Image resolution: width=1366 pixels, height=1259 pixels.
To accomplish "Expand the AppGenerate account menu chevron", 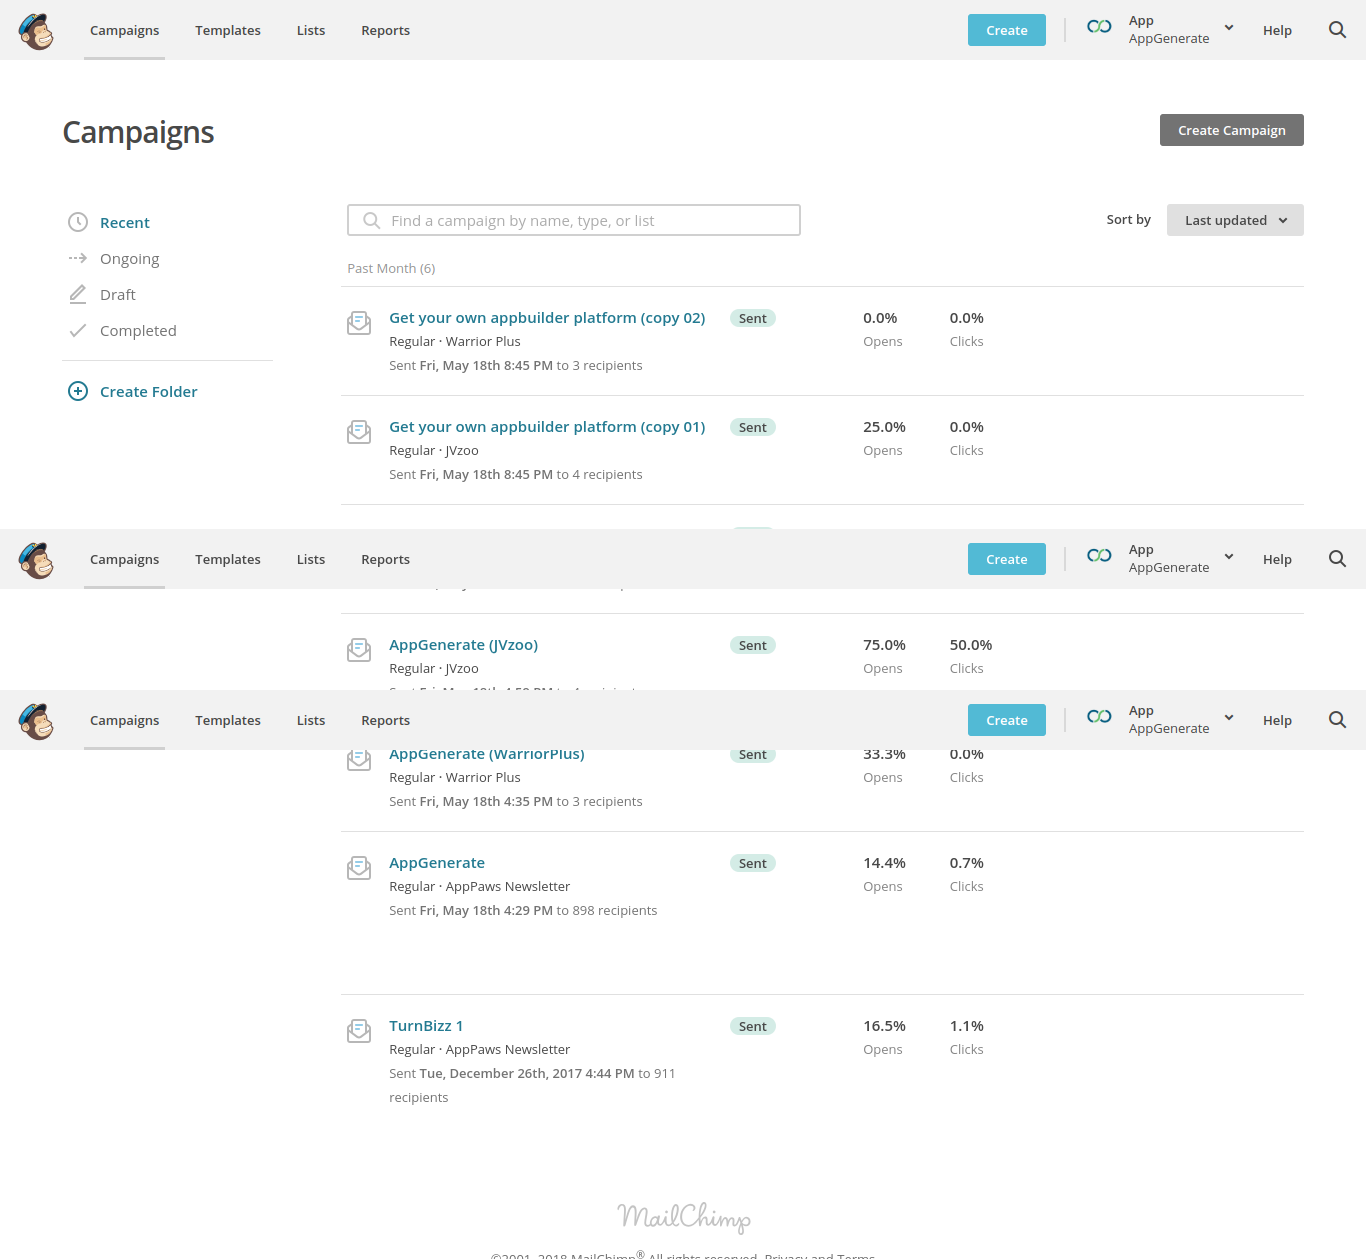I will 1229,28.
